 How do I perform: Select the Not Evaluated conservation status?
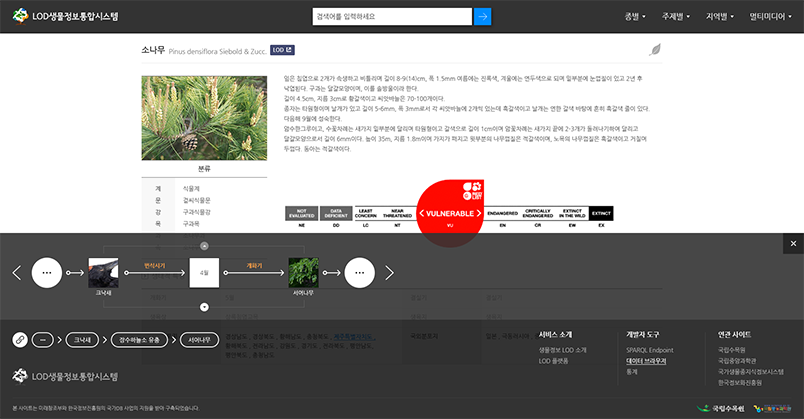302,213
